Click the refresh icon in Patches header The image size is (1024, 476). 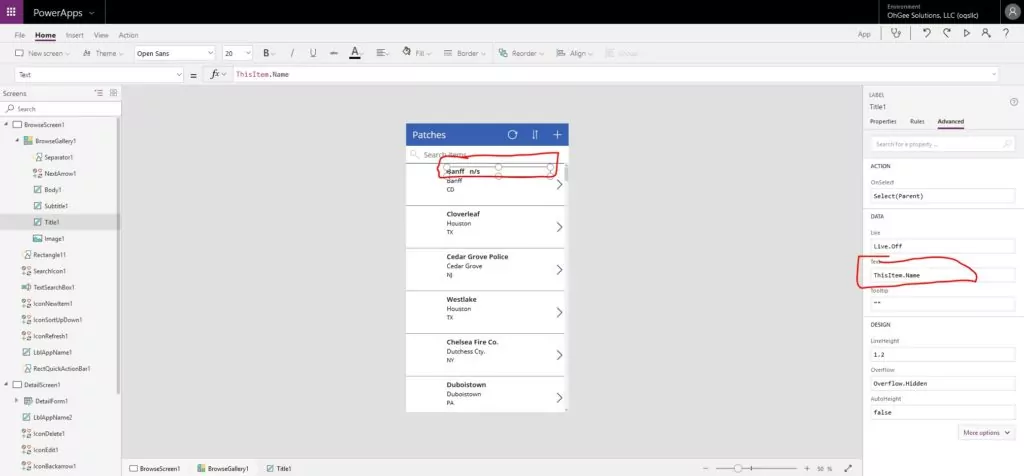click(x=513, y=135)
